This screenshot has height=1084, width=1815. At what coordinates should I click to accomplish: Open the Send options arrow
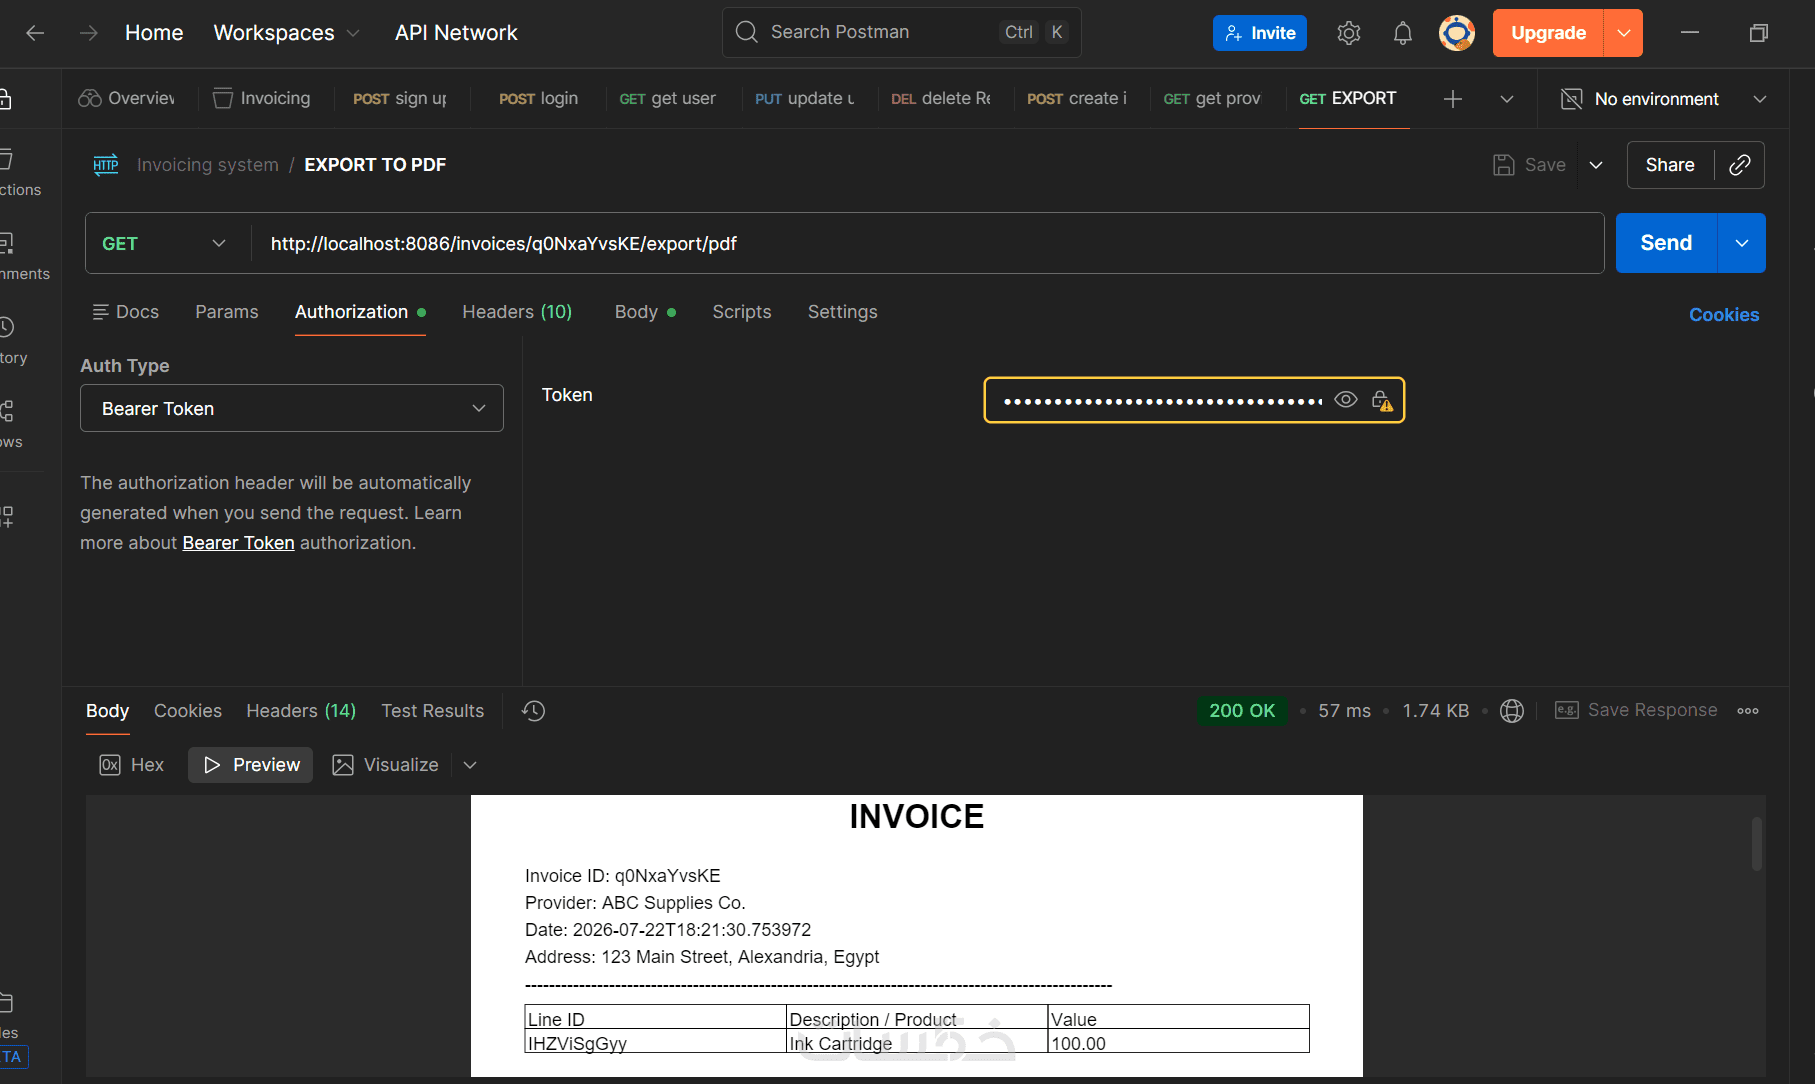coord(1742,243)
